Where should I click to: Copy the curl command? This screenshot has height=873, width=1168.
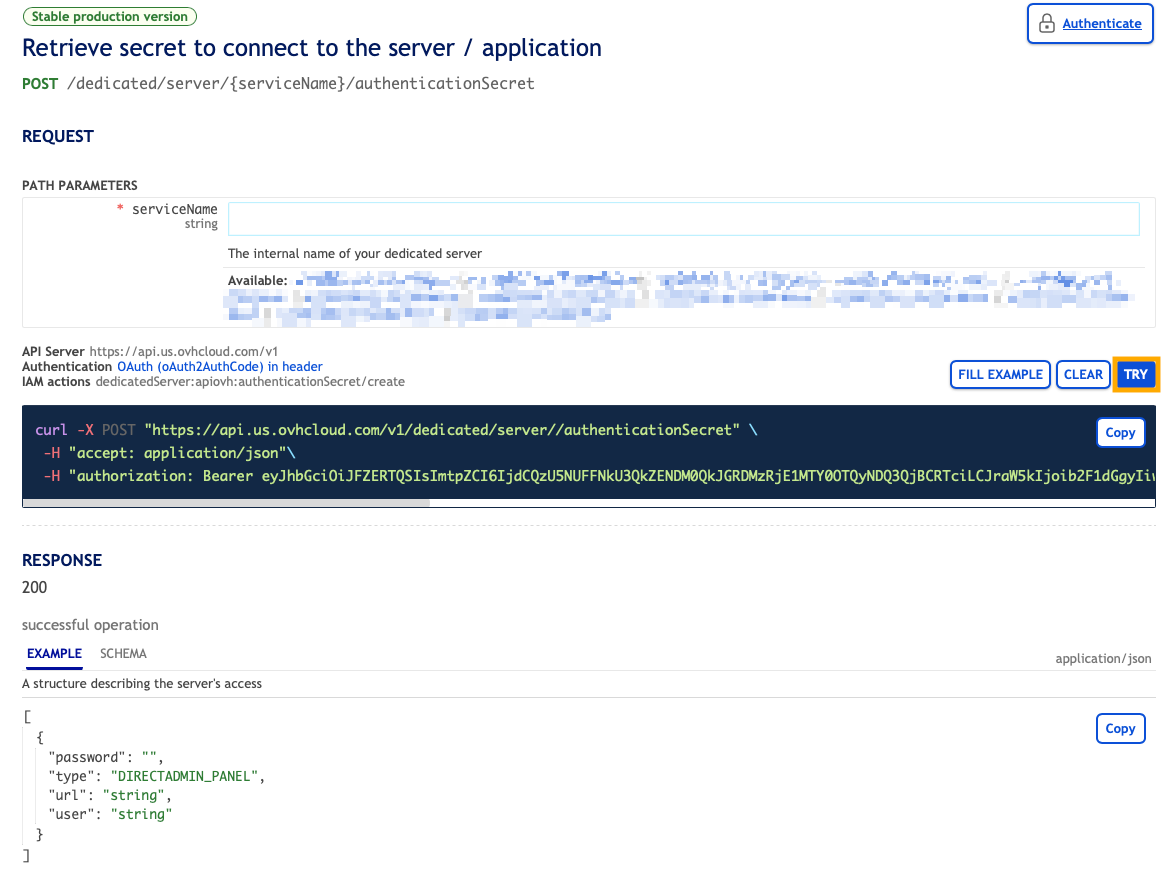pos(1120,433)
